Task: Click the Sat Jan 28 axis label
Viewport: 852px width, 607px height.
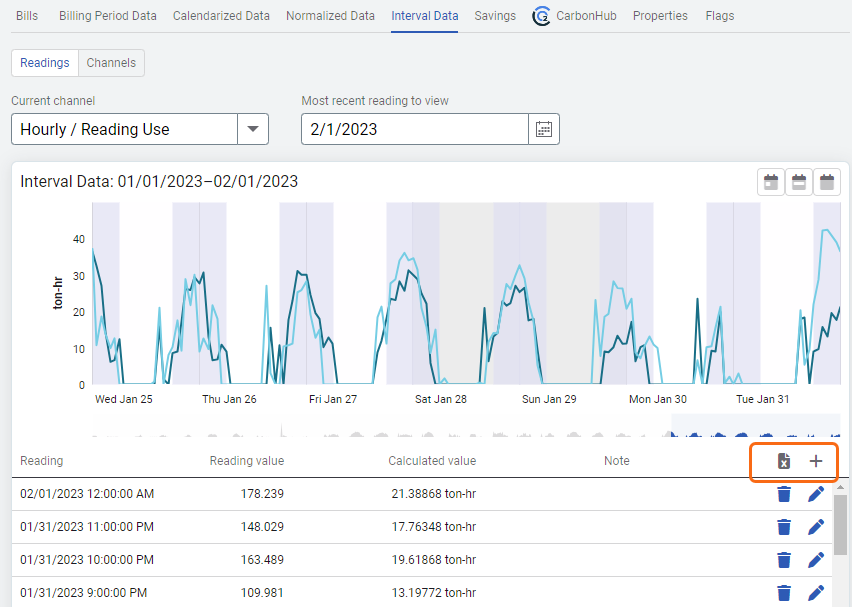Action: click(x=441, y=399)
